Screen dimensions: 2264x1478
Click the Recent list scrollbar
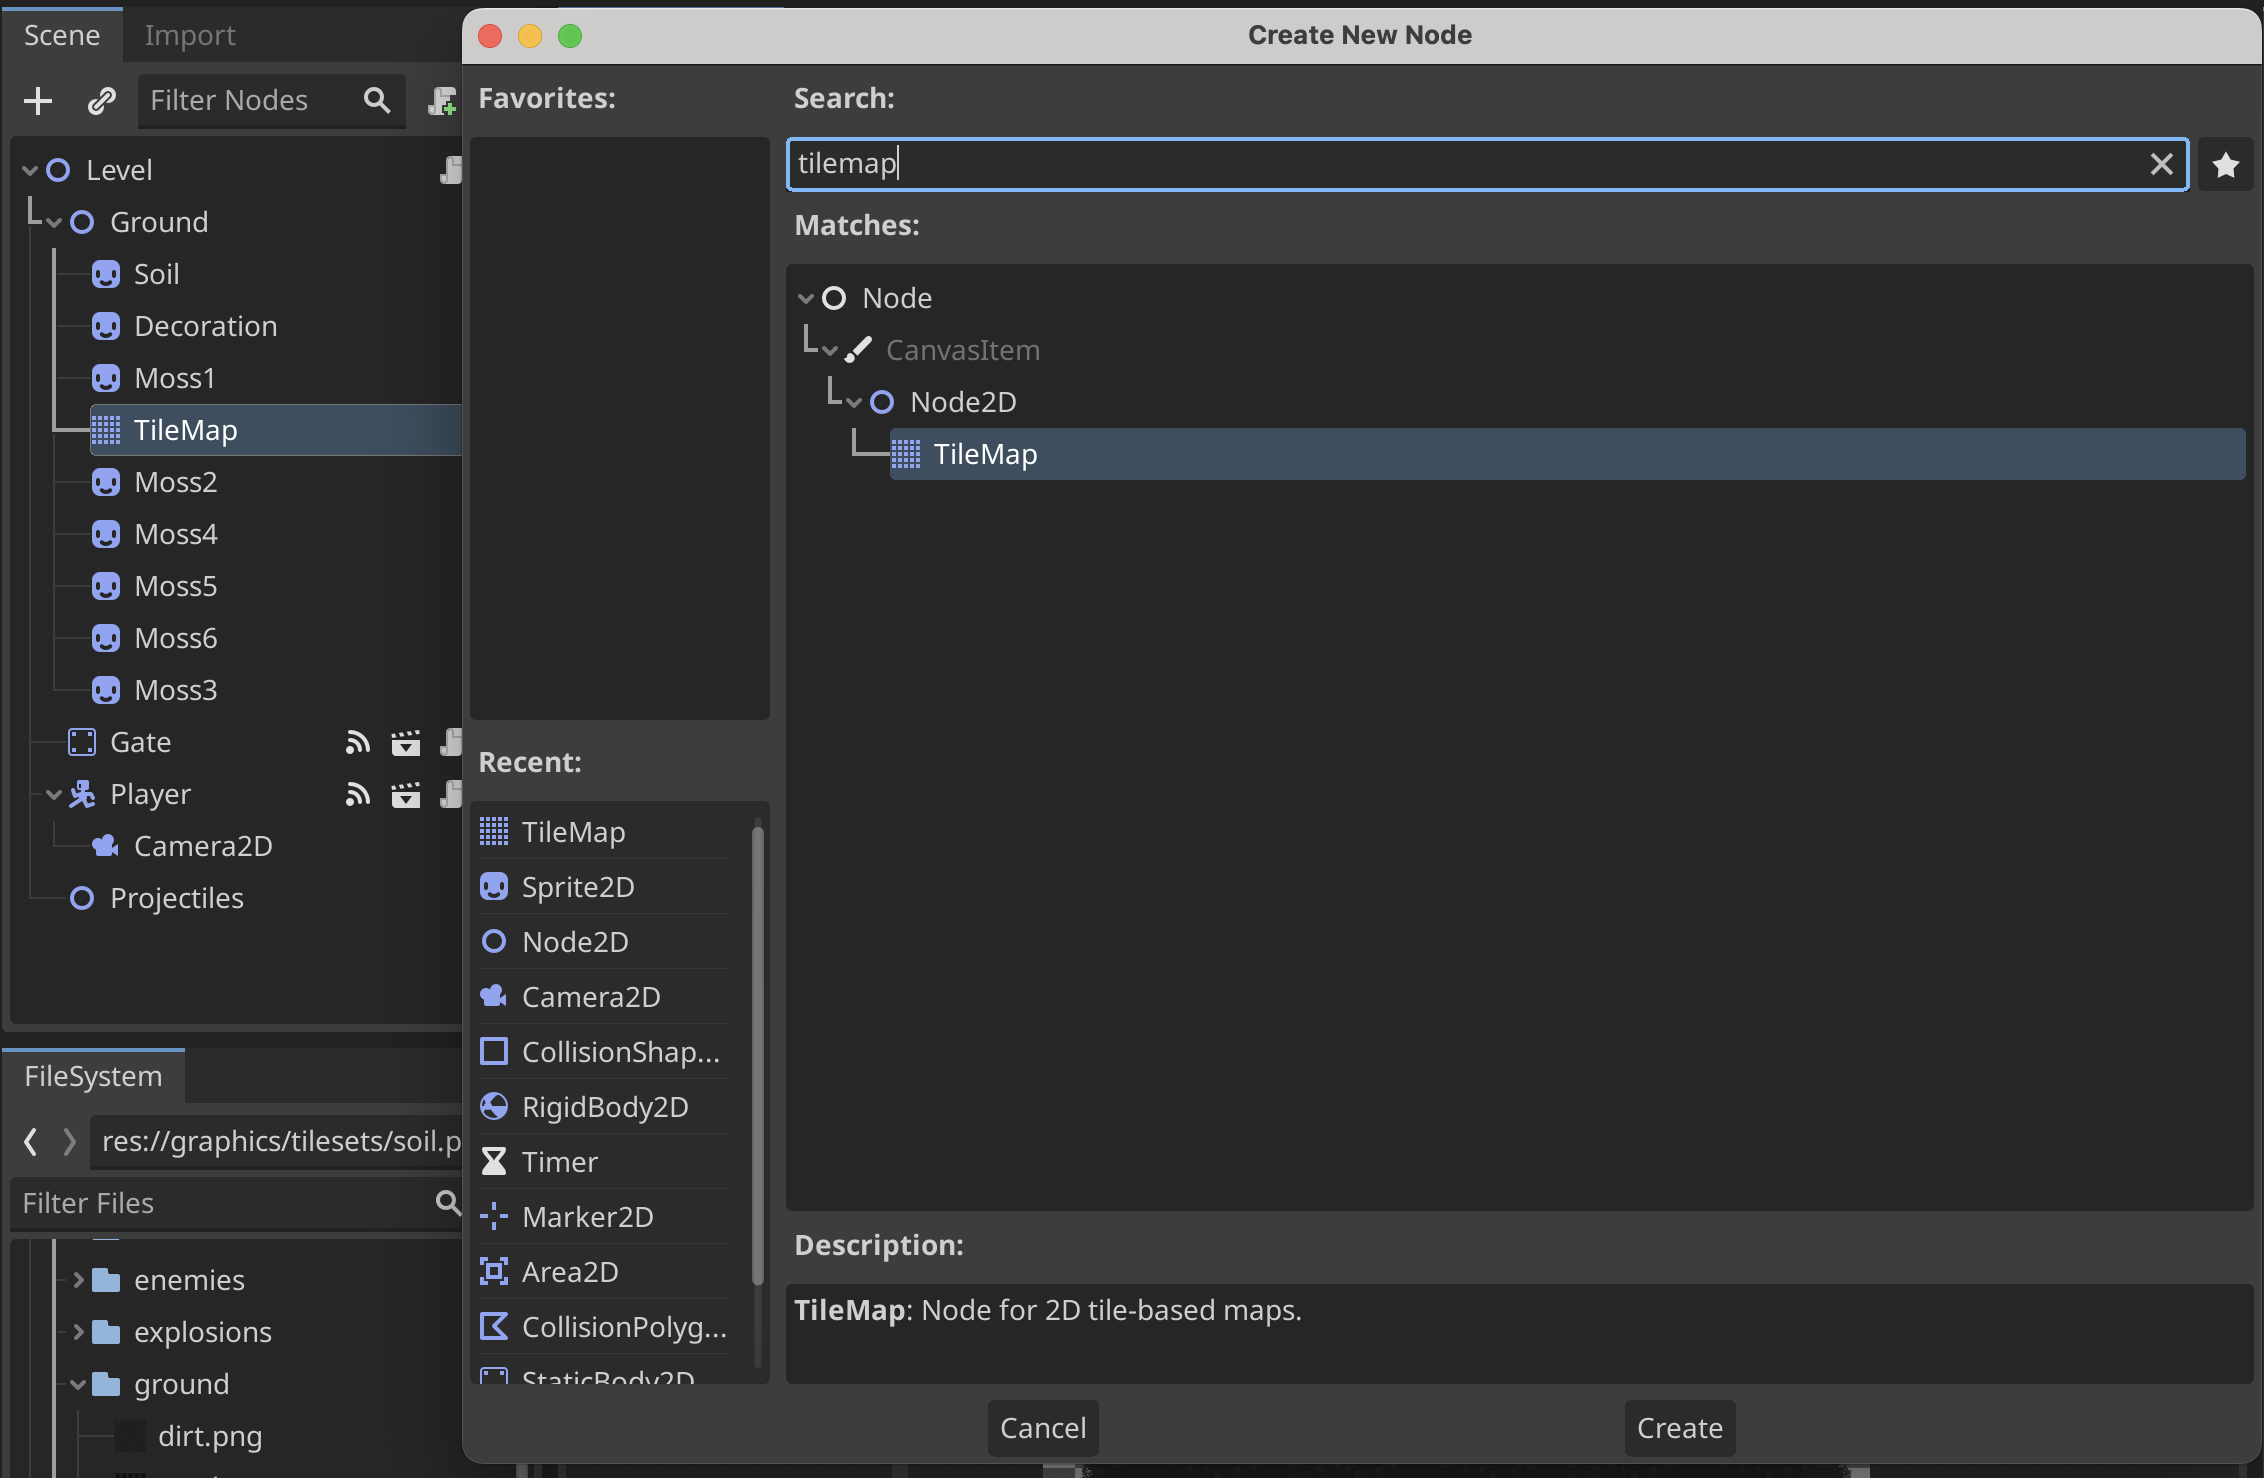[x=757, y=1055]
